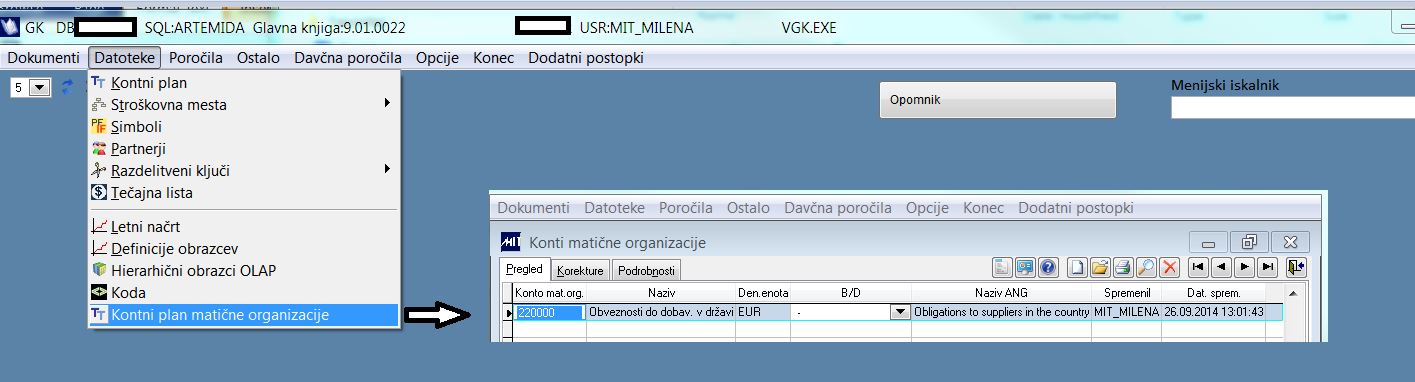Select the Koda menu entry
1415x382 pixels.
click(x=244, y=293)
